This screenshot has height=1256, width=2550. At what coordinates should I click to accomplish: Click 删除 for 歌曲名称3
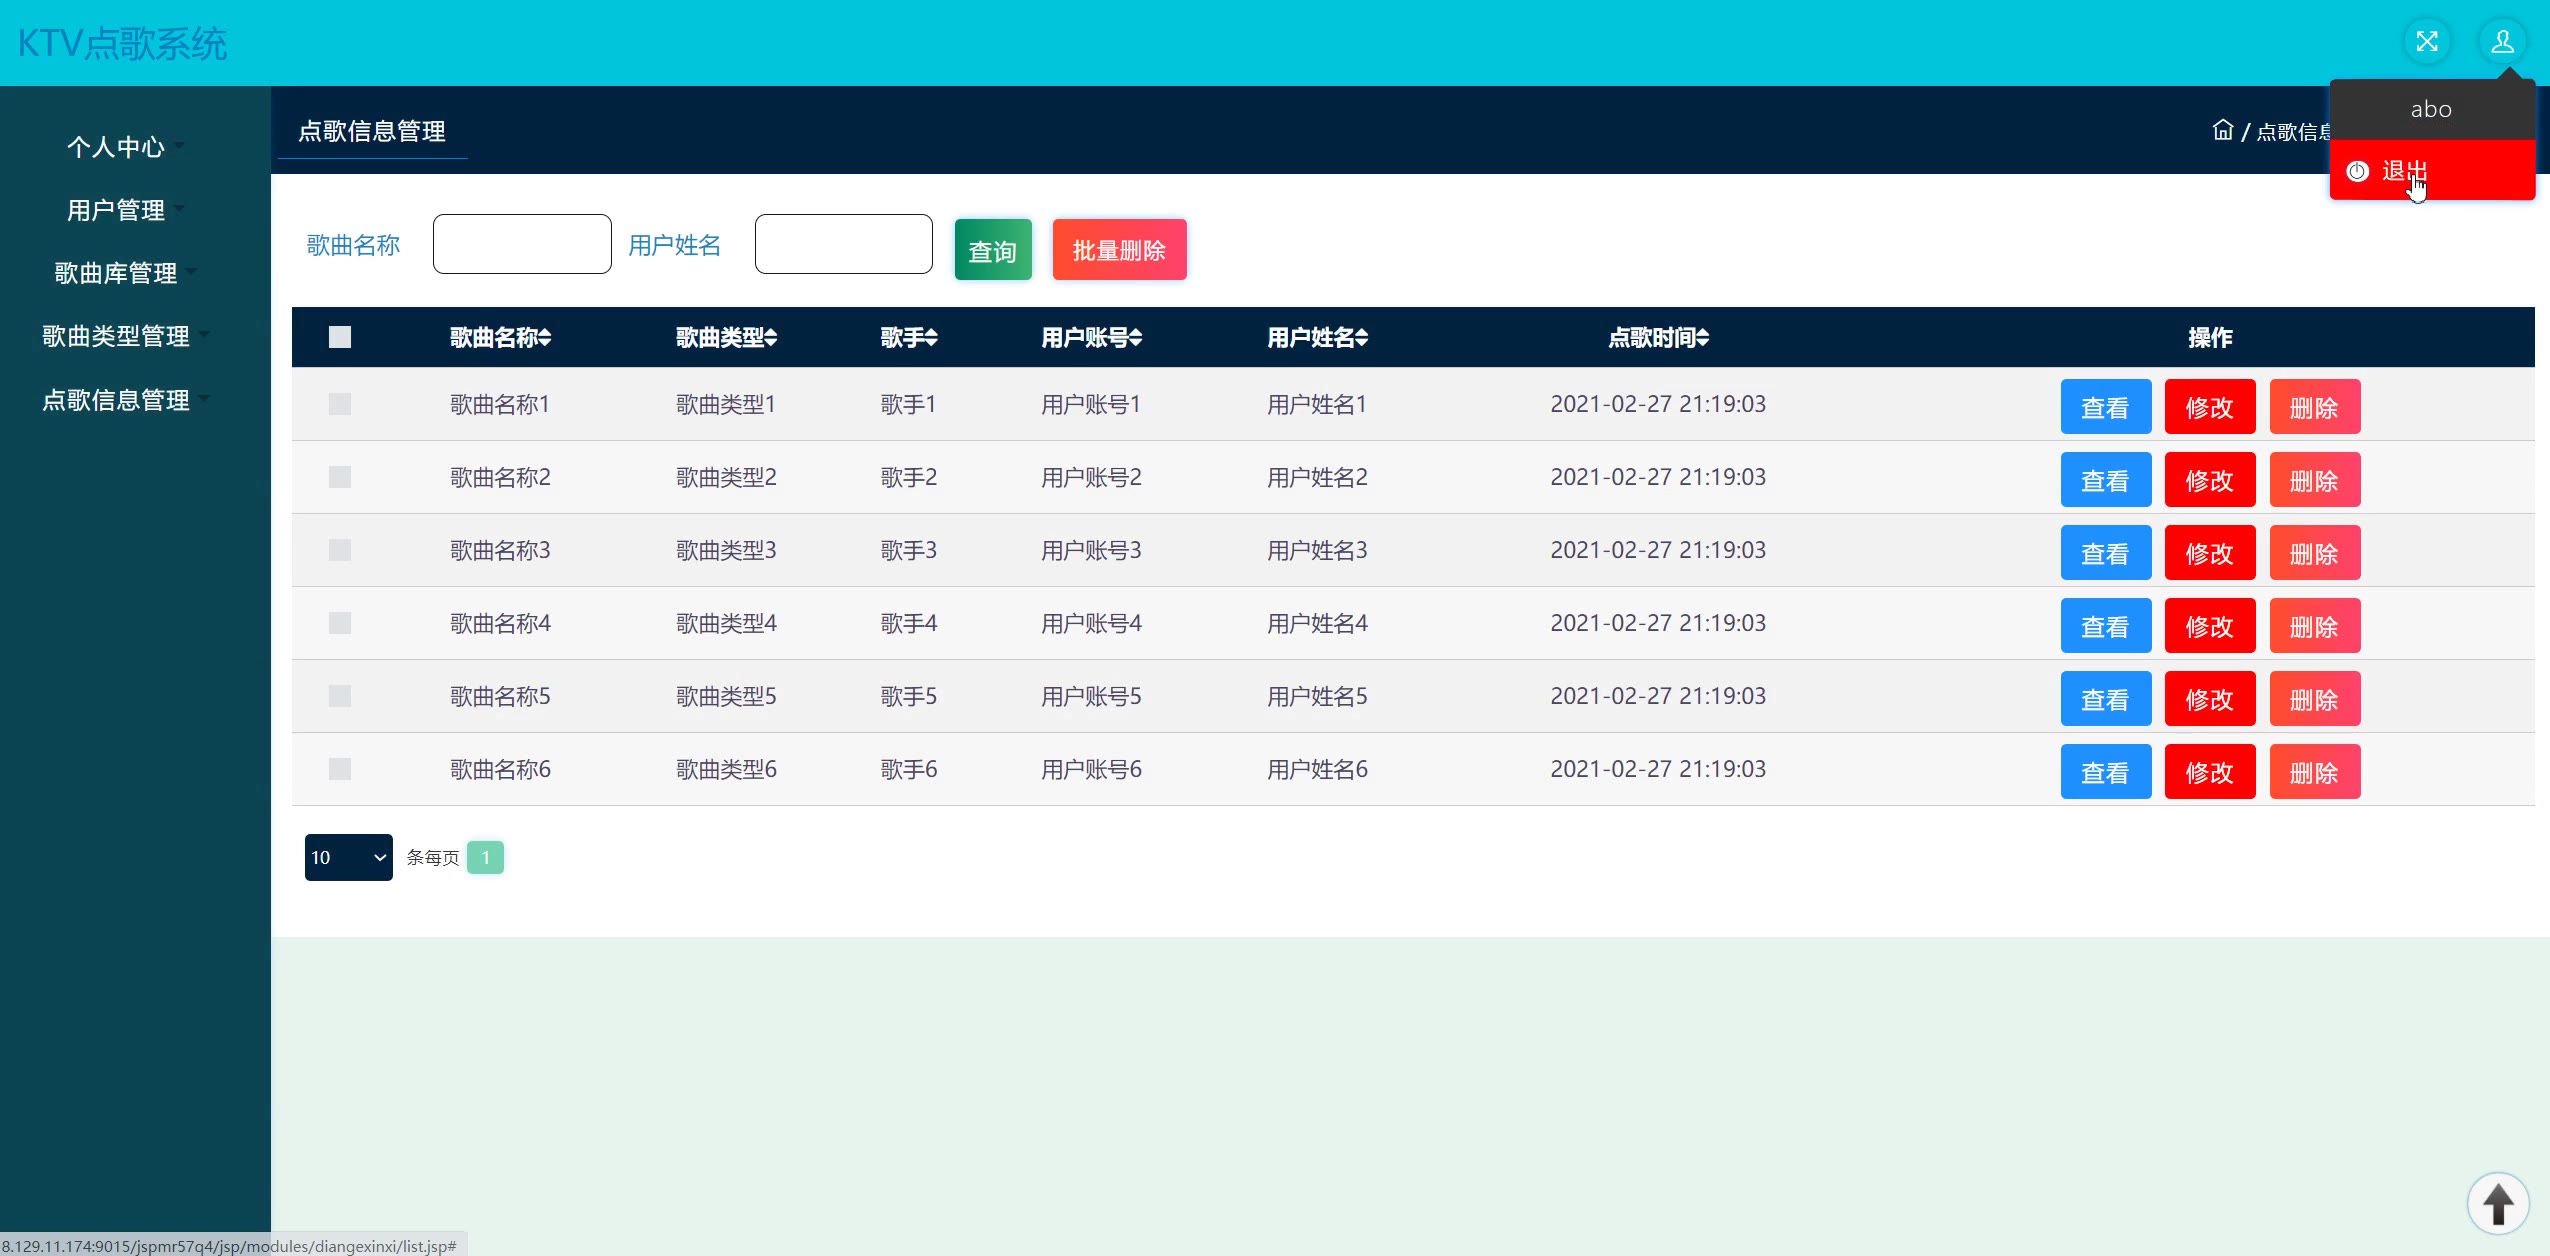tap(2315, 552)
